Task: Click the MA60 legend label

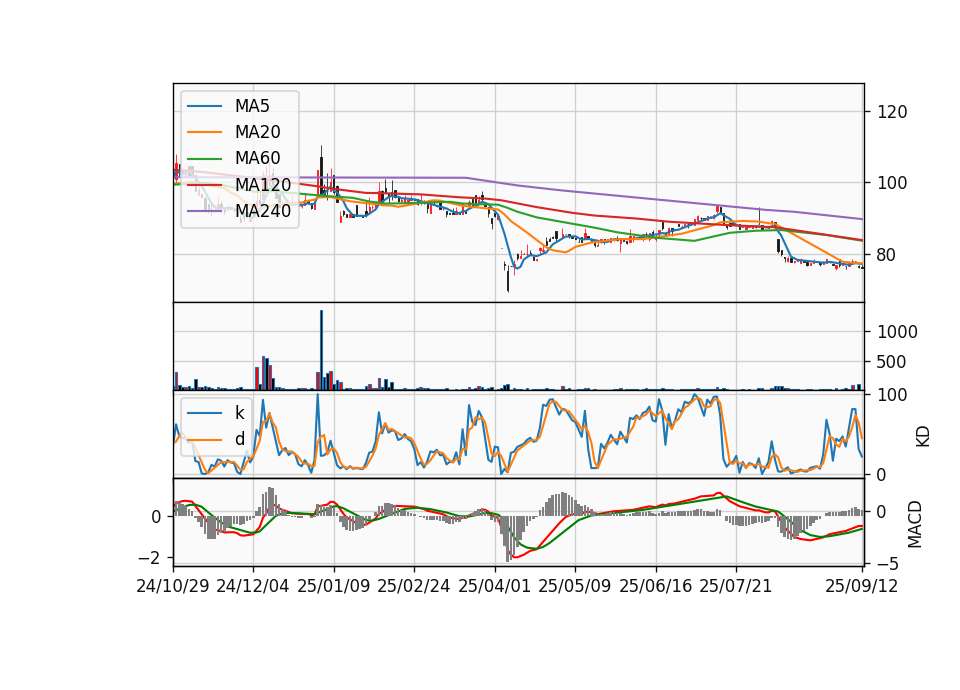Action: (257, 159)
